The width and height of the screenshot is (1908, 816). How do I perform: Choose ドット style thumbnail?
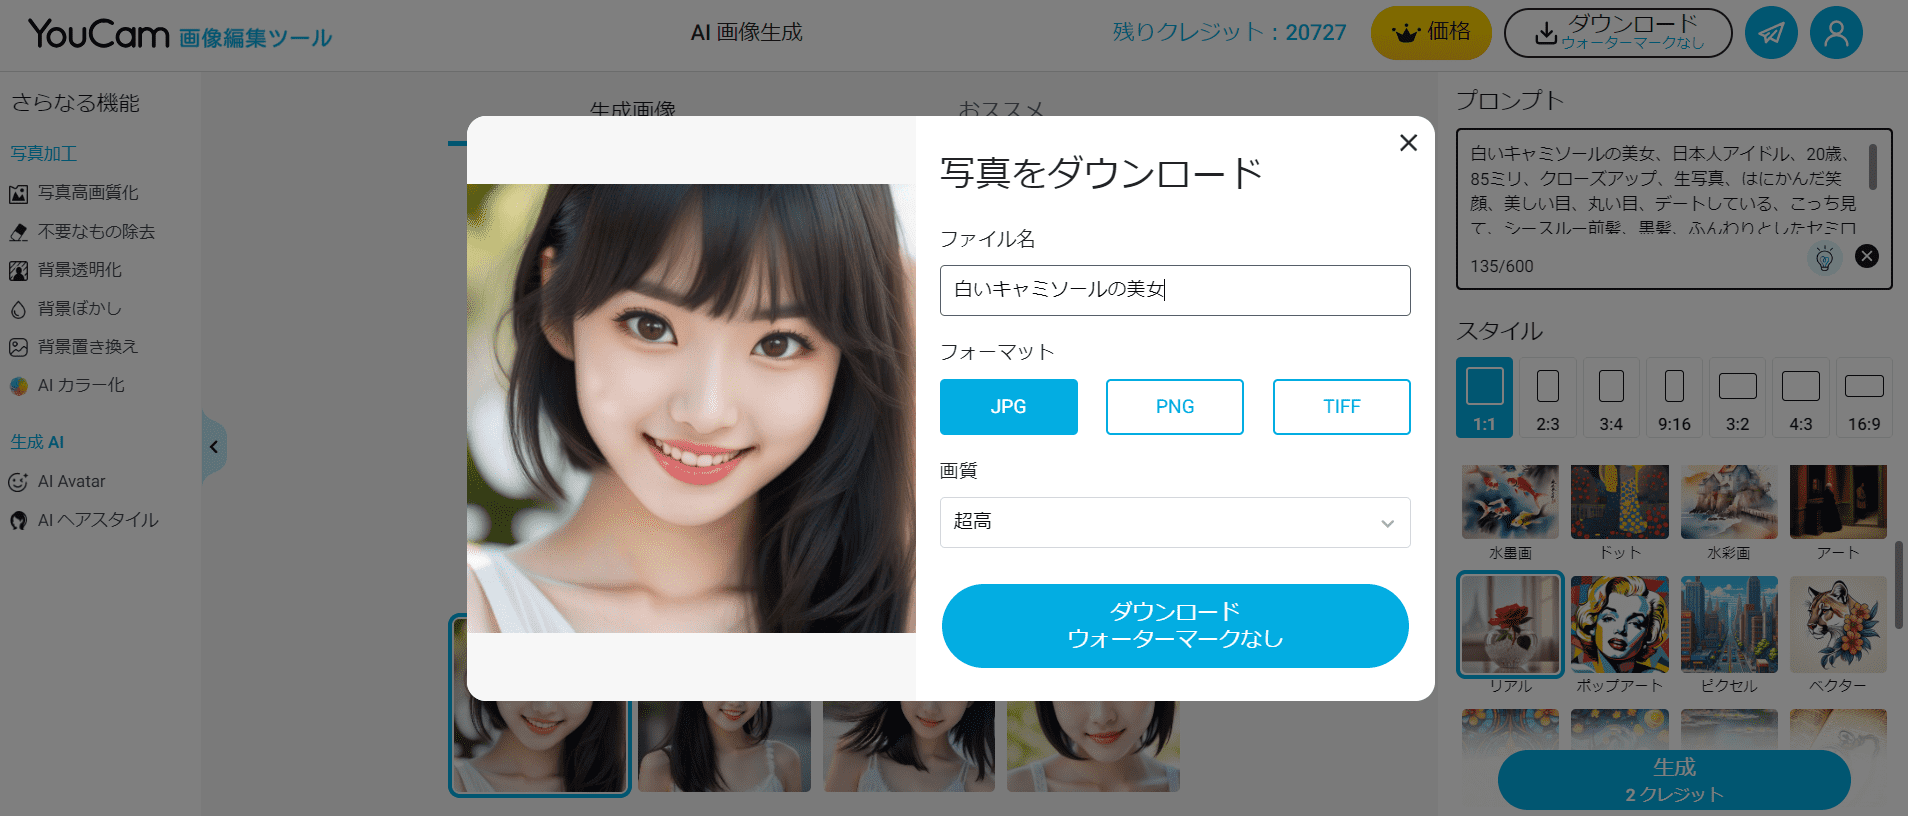1620,502
